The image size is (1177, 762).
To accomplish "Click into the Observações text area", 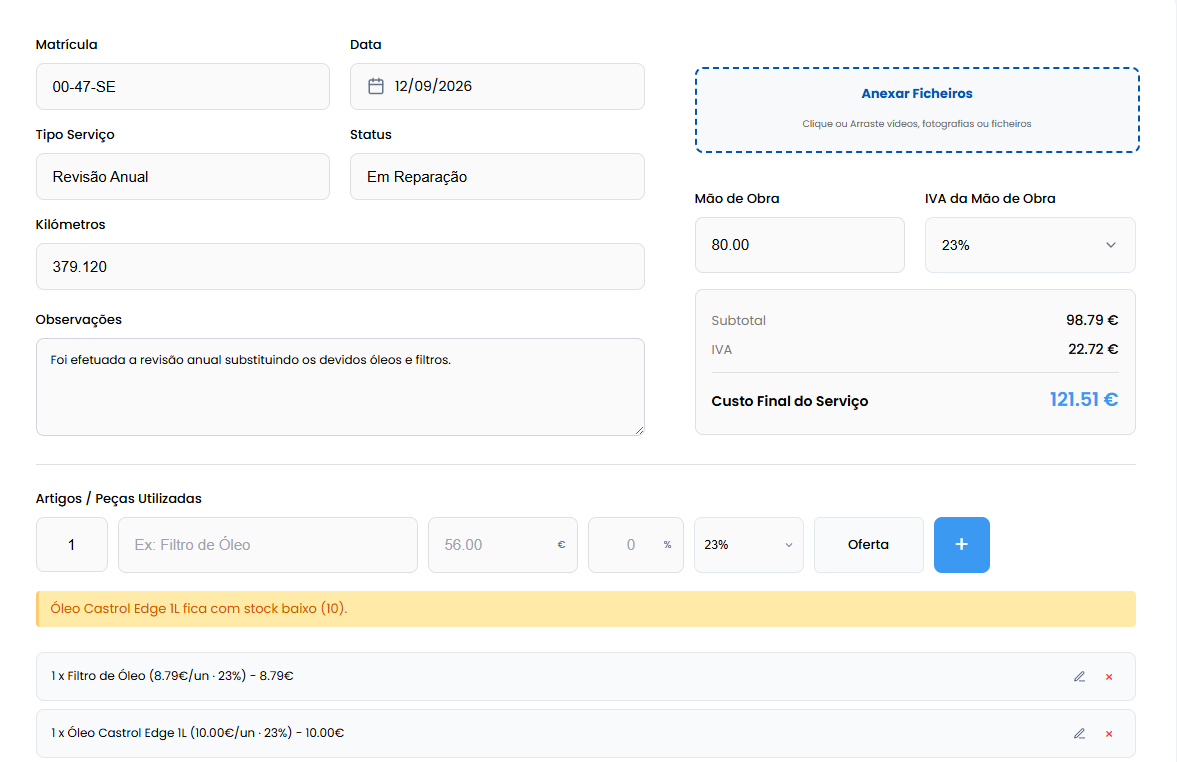I will pyautogui.click(x=340, y=387).
